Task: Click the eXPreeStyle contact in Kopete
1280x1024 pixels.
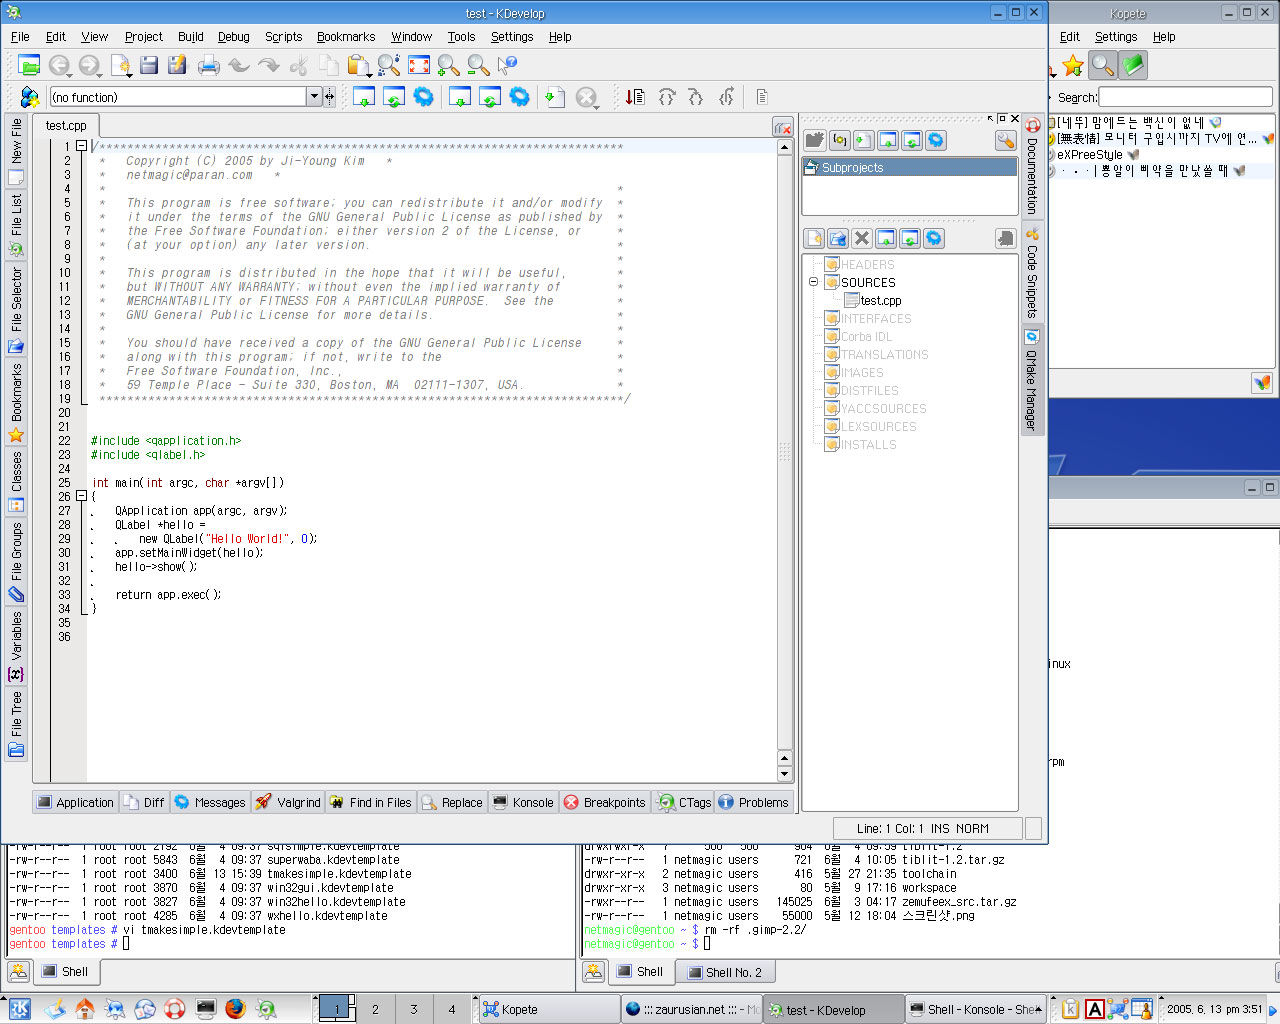Action: (x=1090, y=155)
